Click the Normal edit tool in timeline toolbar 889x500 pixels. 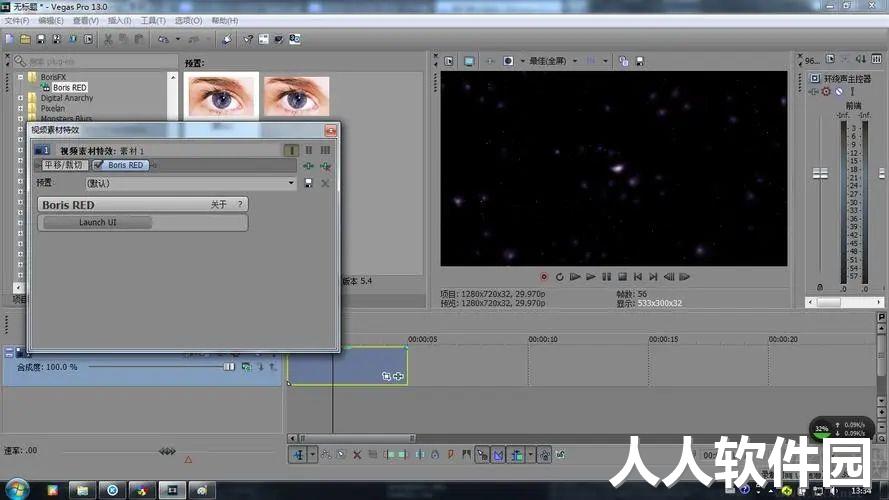(x=298, y=455)
